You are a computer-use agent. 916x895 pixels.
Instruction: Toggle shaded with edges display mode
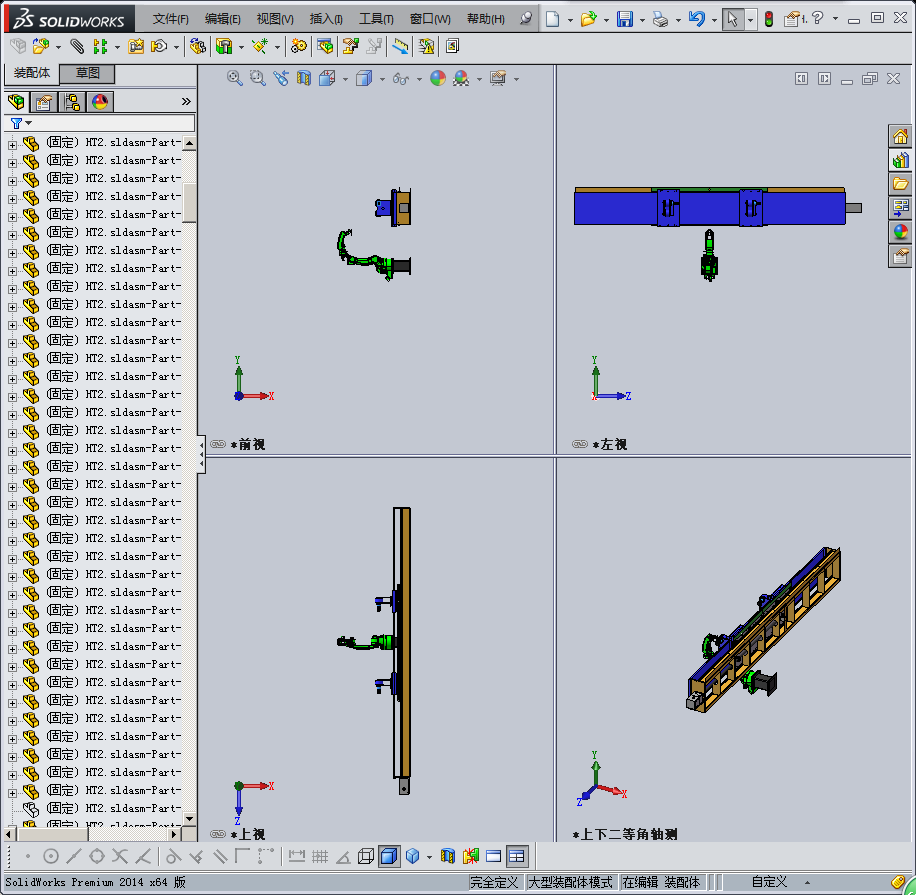[x=389, y=856]
